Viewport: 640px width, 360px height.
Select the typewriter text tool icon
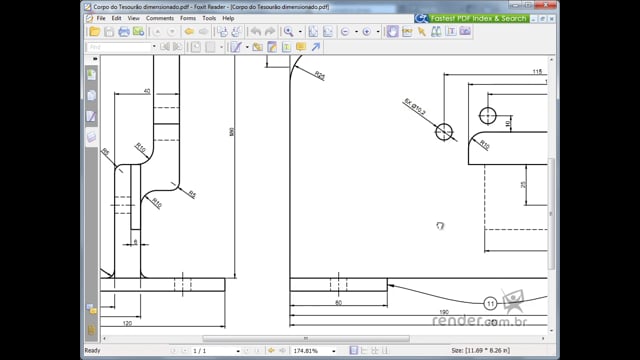(x=451, y=31)
